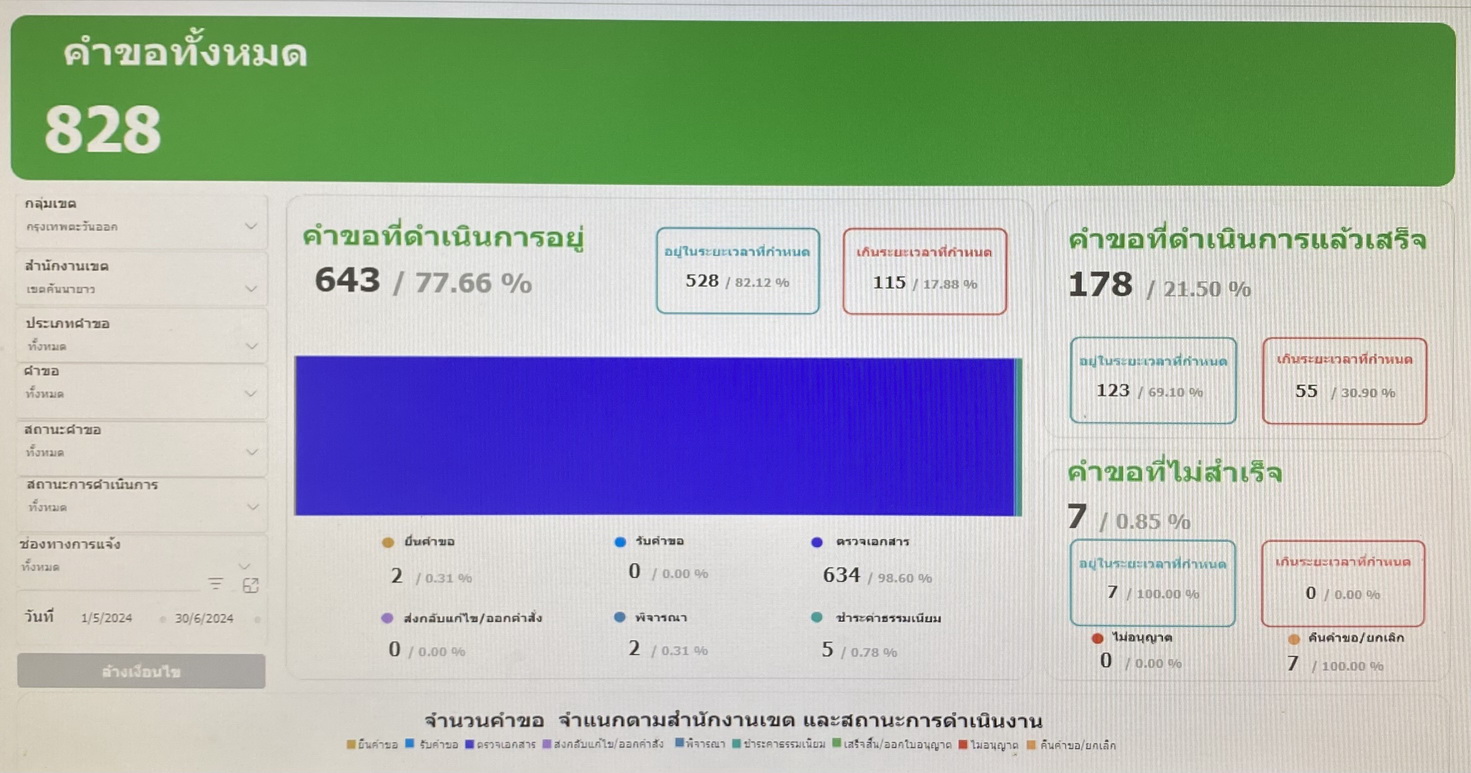The width and height of the screenshot is (1471, 773).
Task: Click the ส่งกลับแก้ไข/ออกคำสั่ง purple legend dot
Action: click(388, 618)
